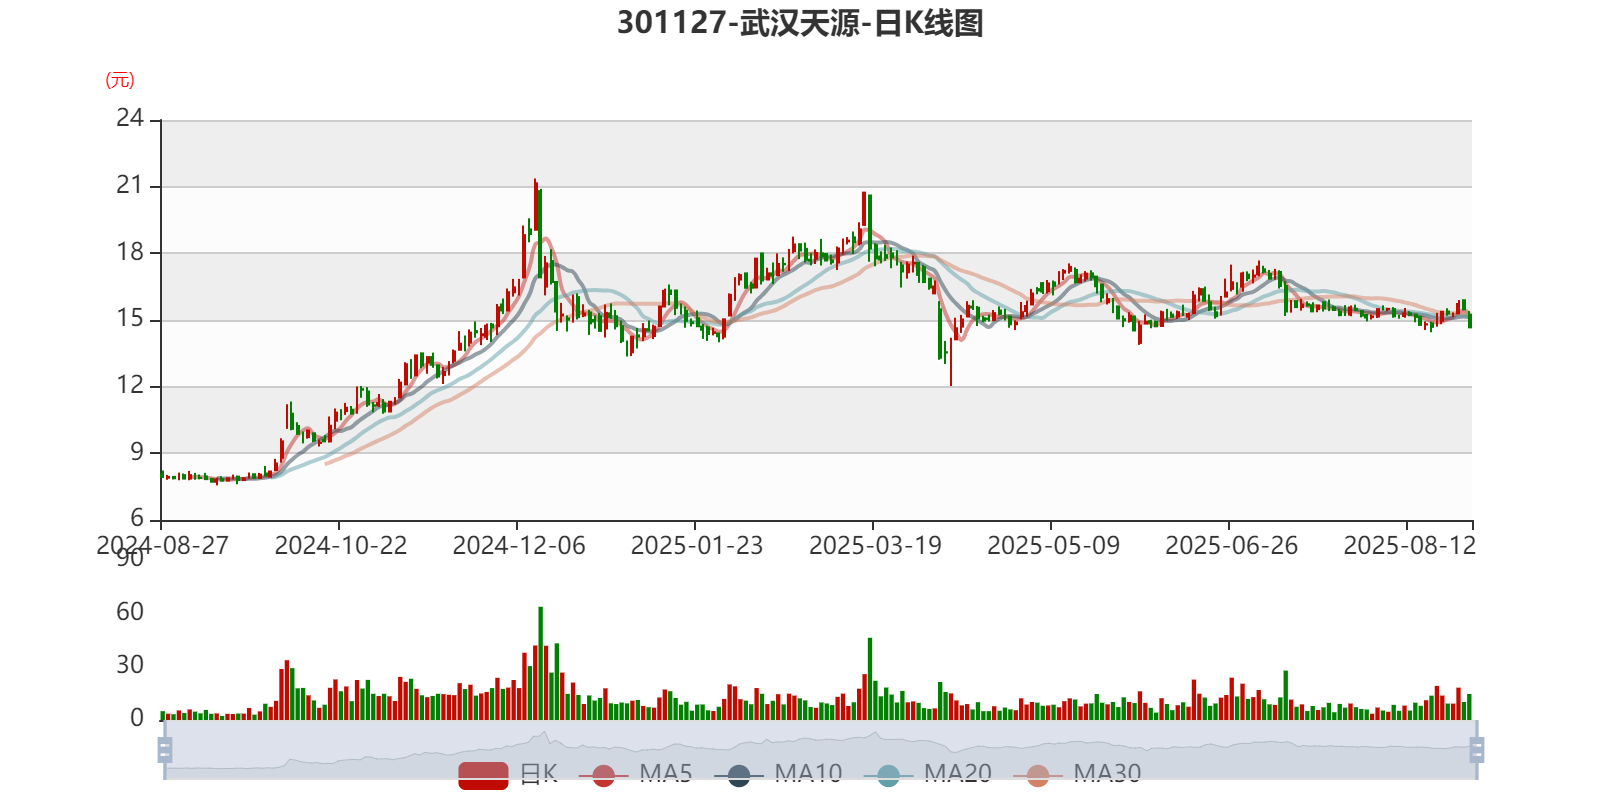Toggle the 日K candlestick series legend
The image size is (1600, 800).
(508, 774)
